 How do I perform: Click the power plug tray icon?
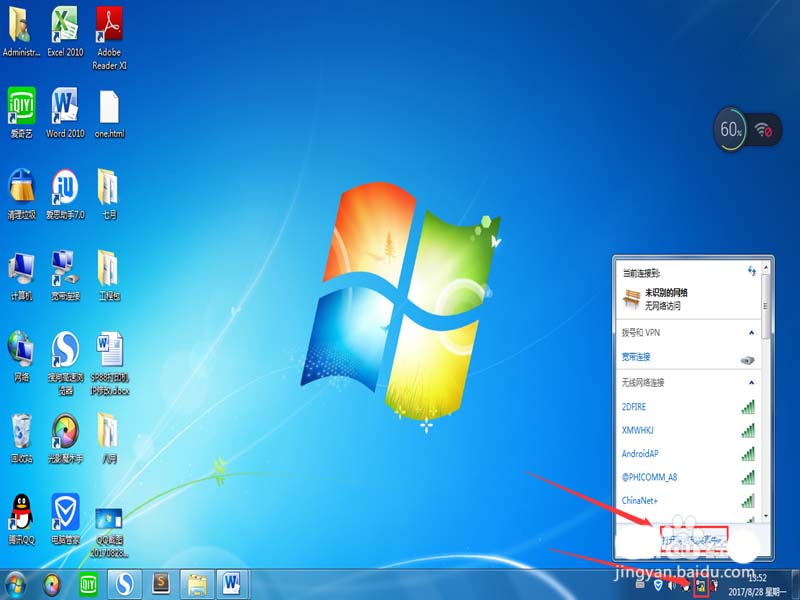coord(715,585)
